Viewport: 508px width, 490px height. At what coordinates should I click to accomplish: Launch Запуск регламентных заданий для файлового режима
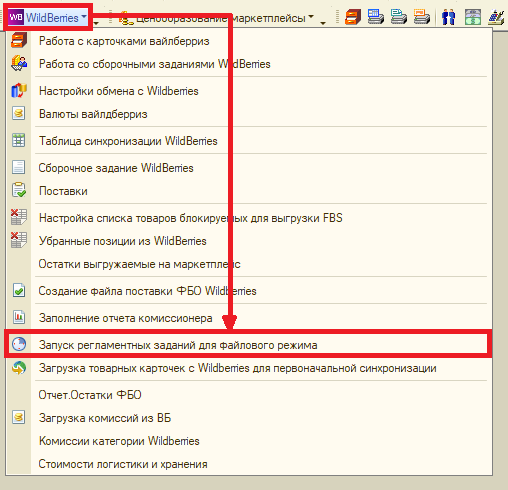[x=249, y=344]
